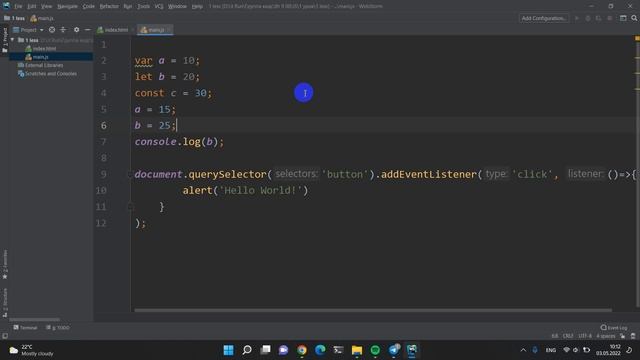Open the Run menu
Viewport: 640px width, 360px height.
(128, 6)
